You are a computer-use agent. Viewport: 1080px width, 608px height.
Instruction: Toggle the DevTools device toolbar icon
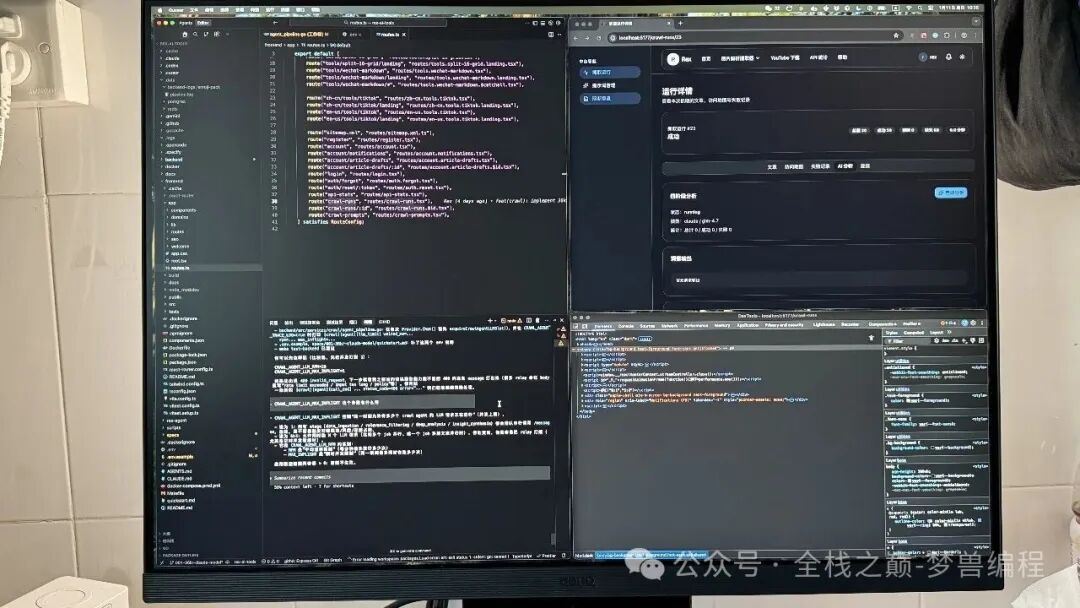pyautogui.click(x=584, y=326)
